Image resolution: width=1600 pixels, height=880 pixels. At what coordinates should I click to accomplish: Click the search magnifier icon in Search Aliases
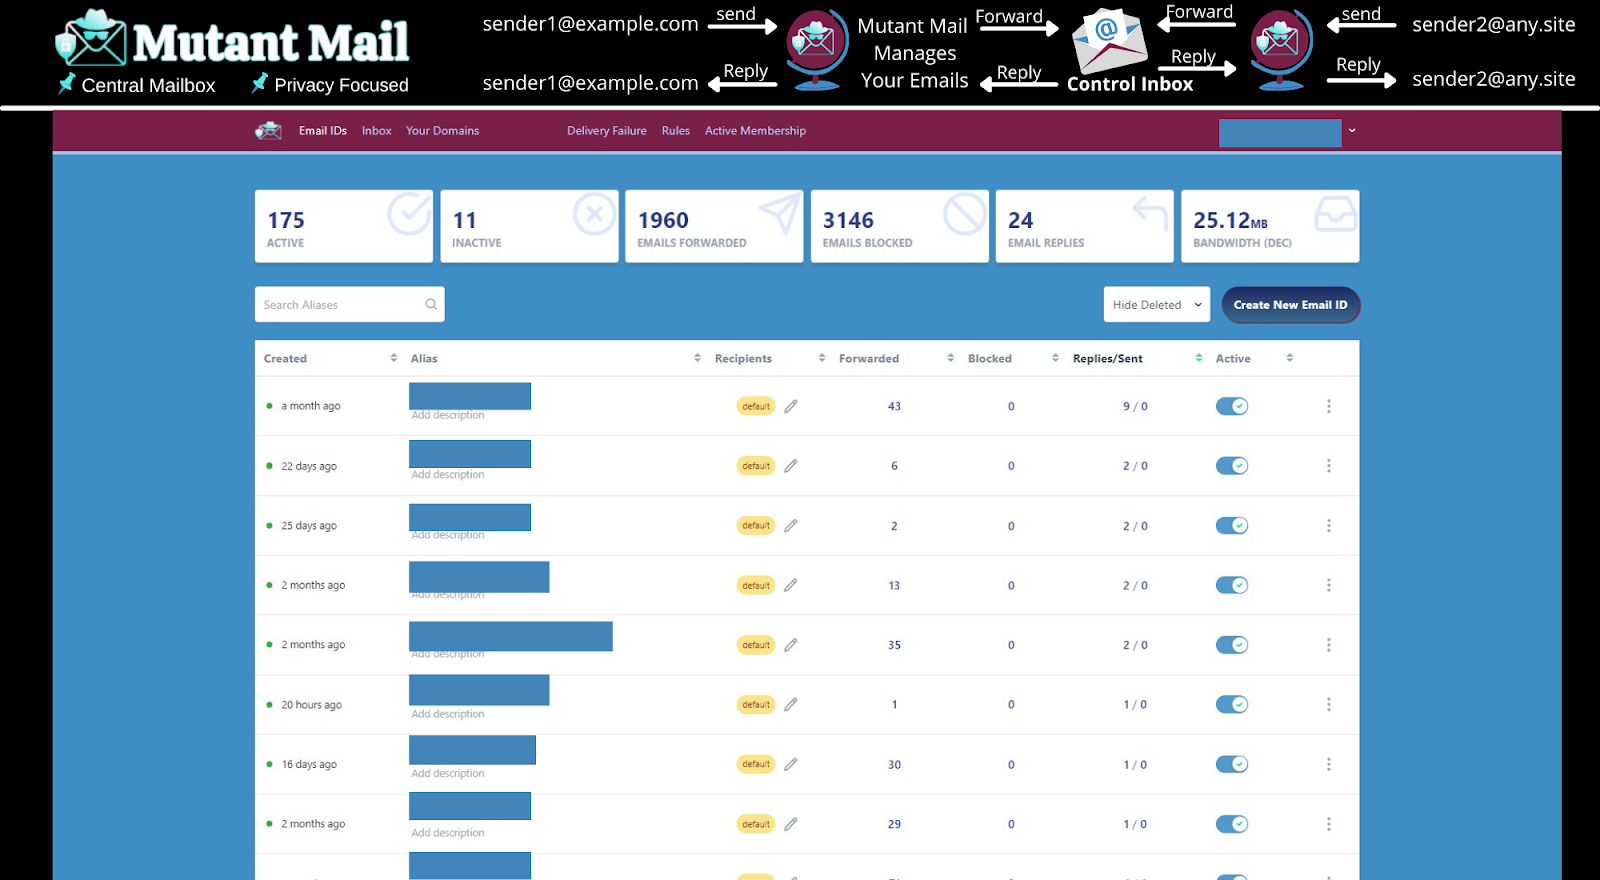[x=431, y=305]
